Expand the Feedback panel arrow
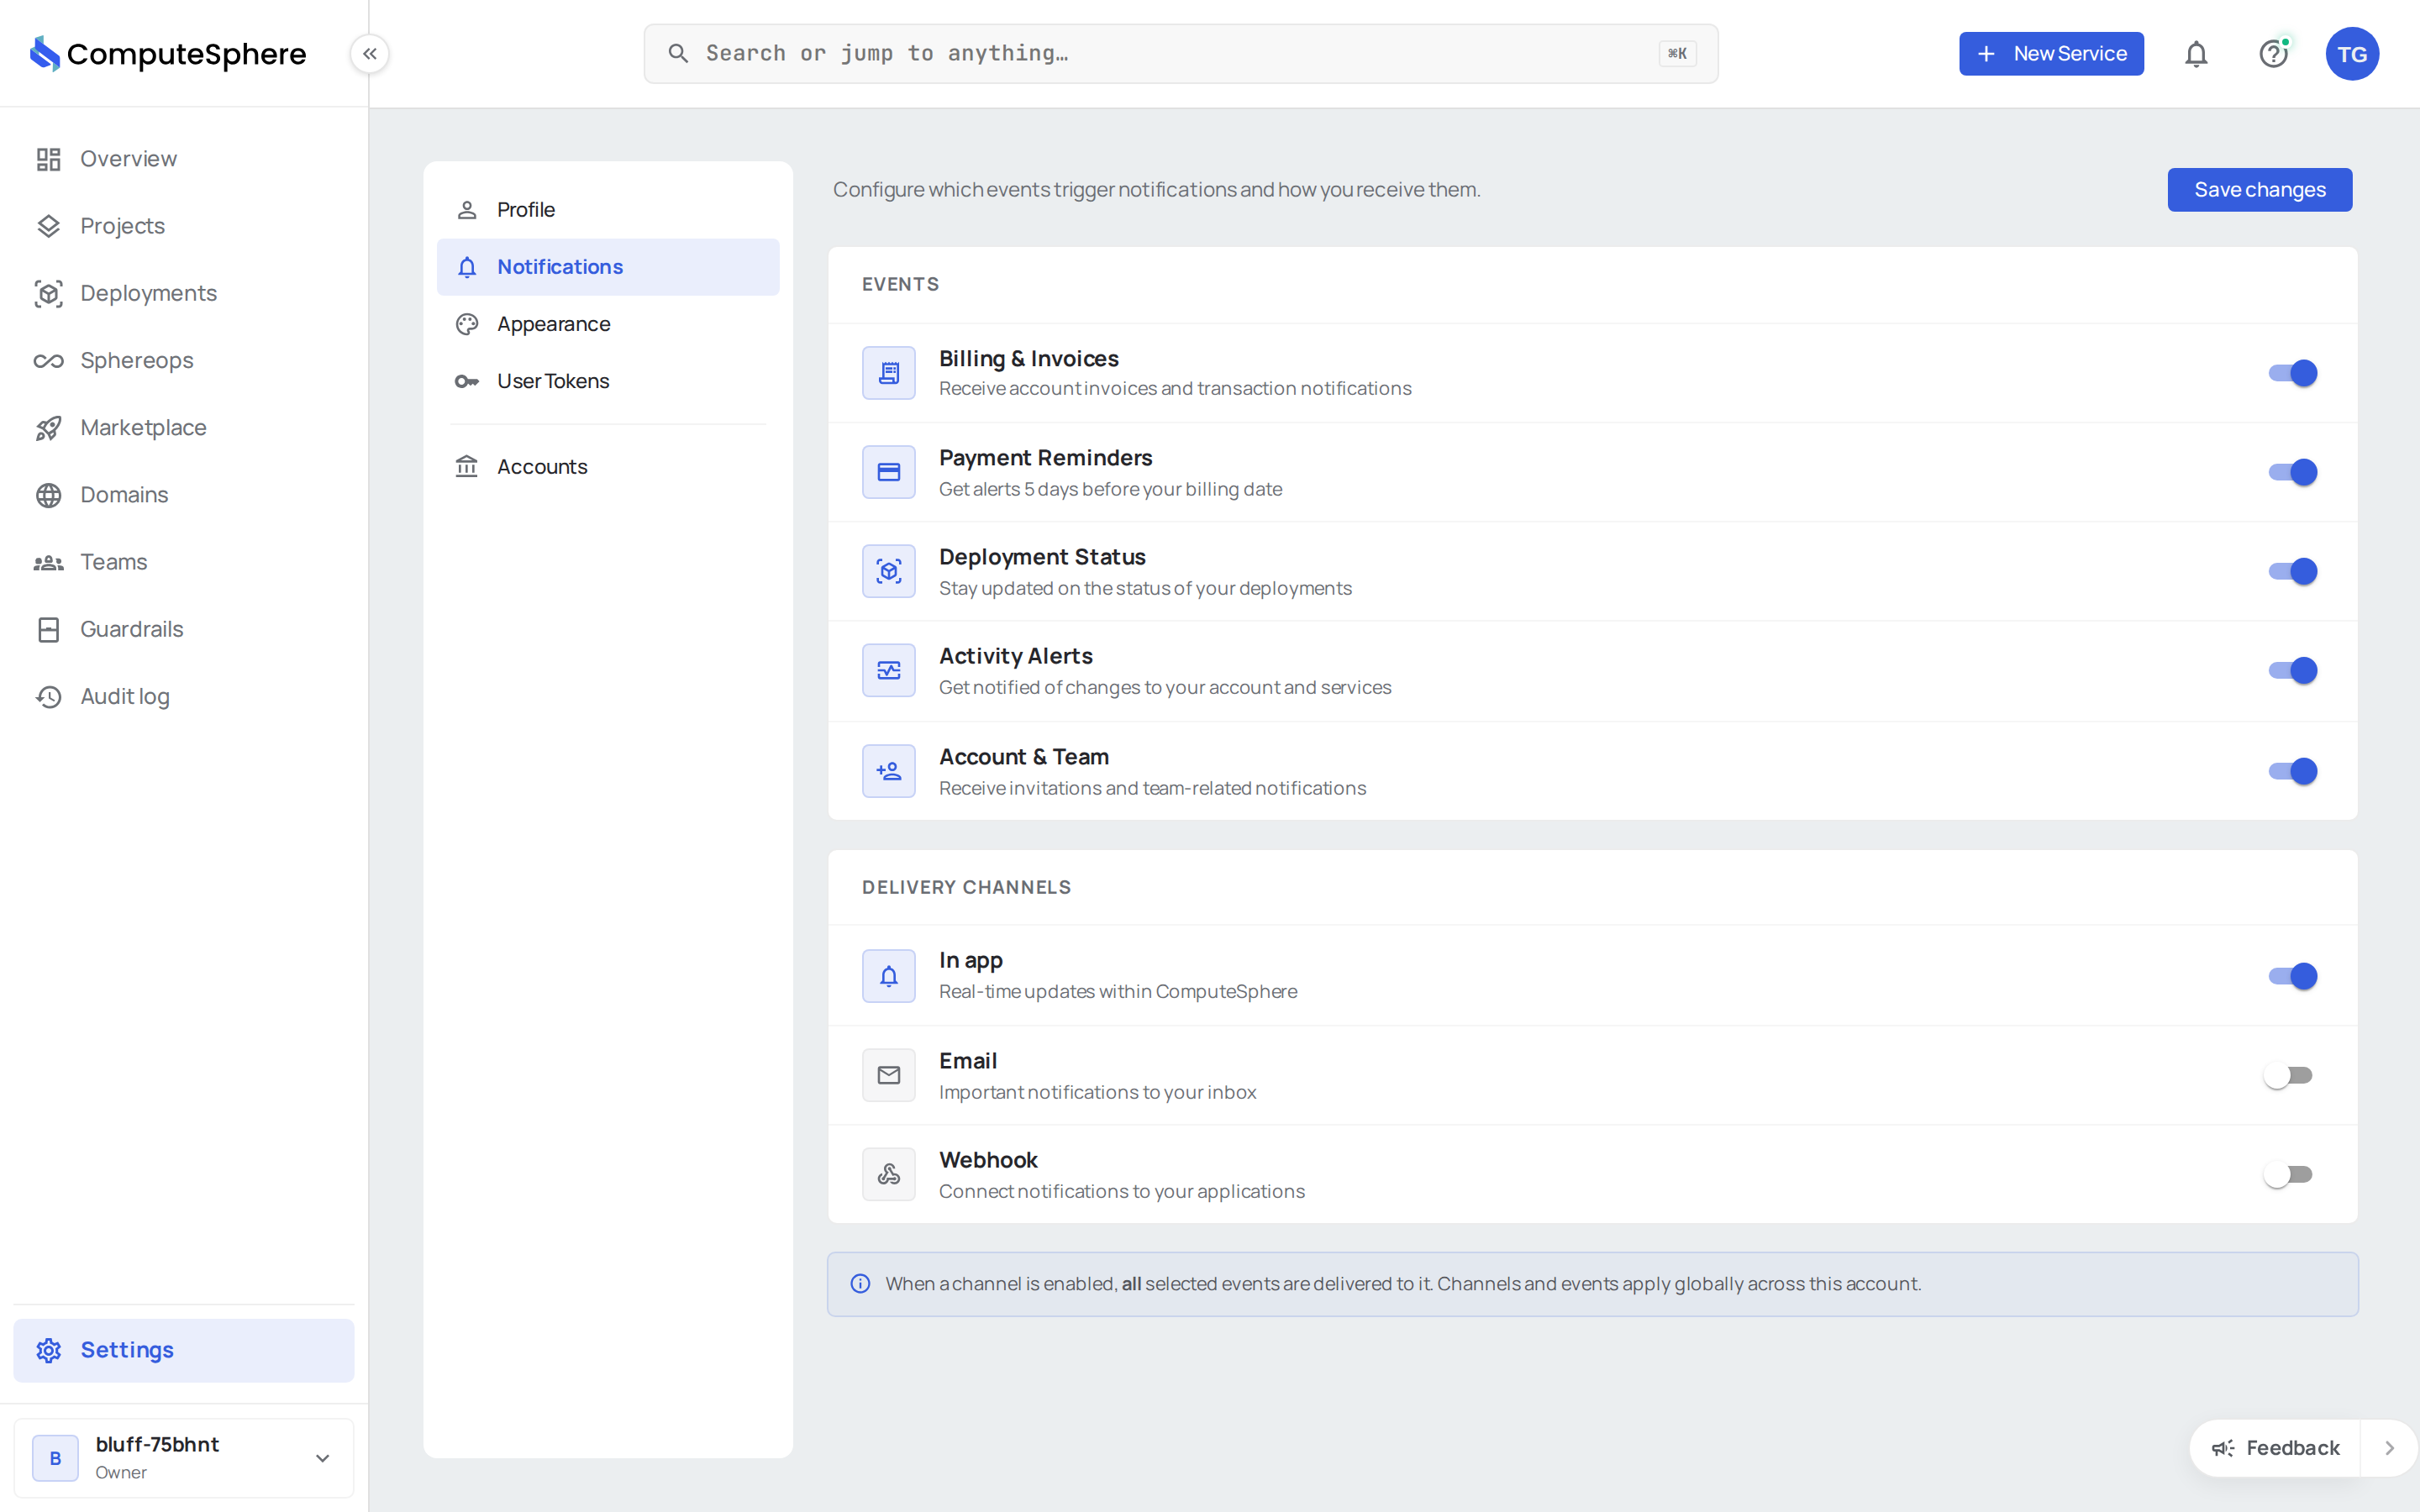 2389,1448
